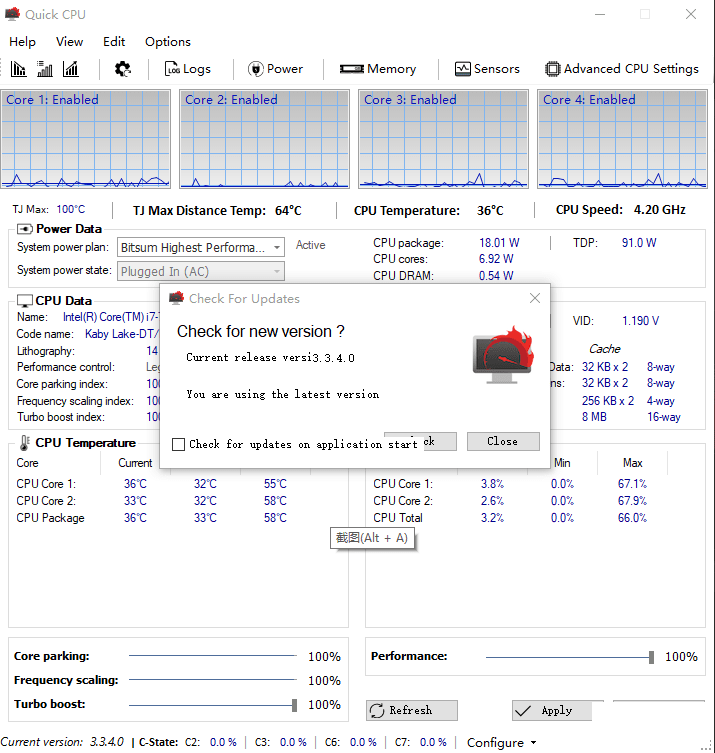Click the Check For Updates dialog title icon

pos(177,298)
